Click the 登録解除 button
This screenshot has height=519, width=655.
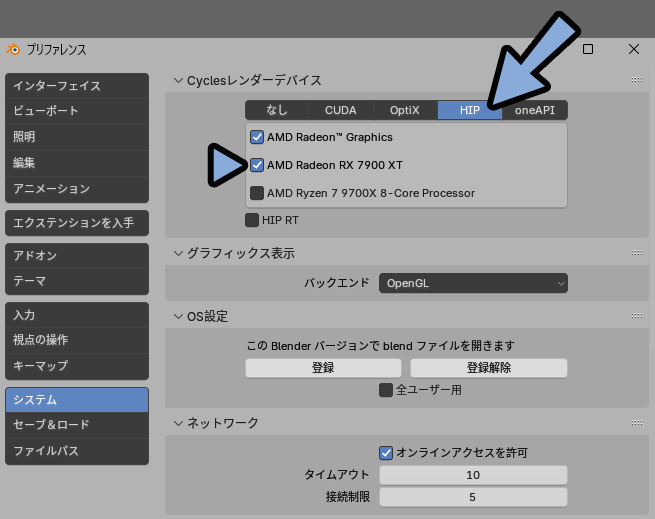click(x=489, y=368)
